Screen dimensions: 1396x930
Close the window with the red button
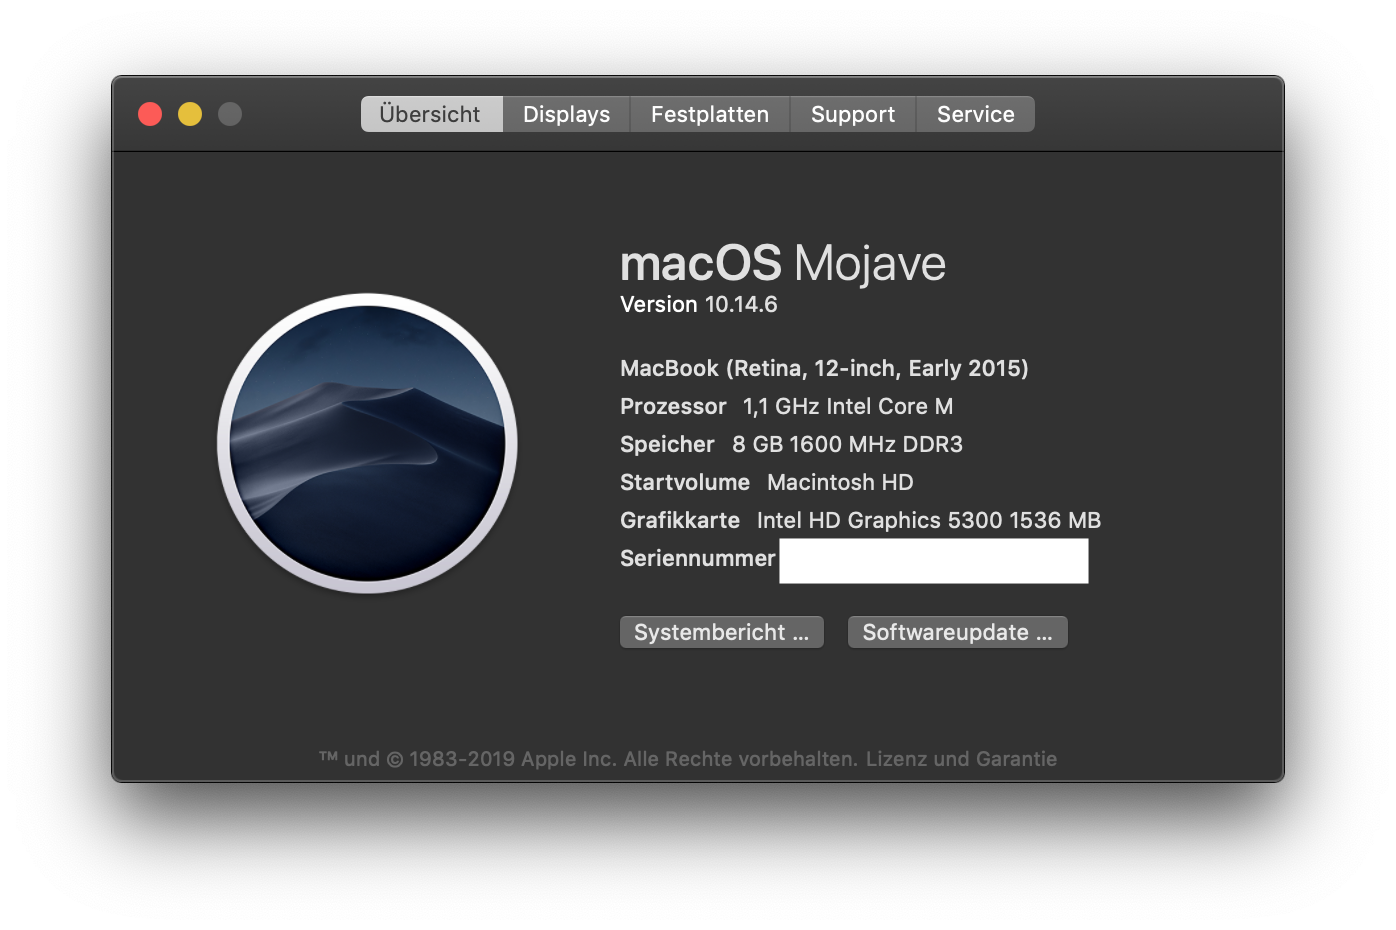tap(150, 114)
